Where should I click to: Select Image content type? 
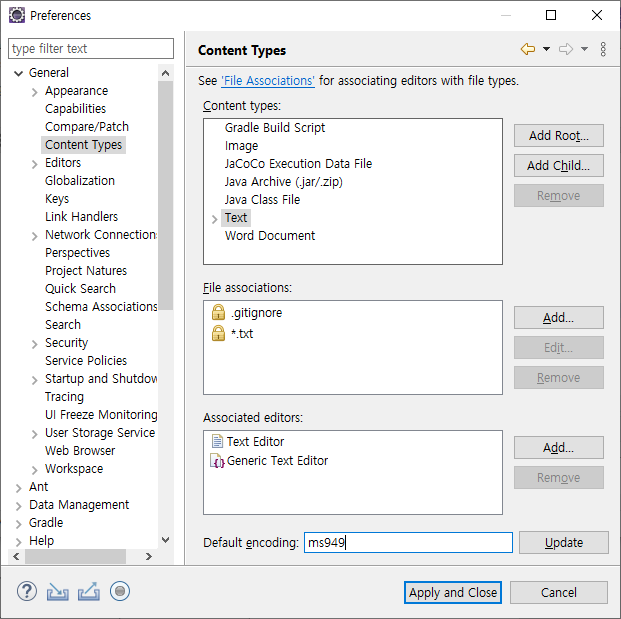pyautogui.click(x=241, y=146)
